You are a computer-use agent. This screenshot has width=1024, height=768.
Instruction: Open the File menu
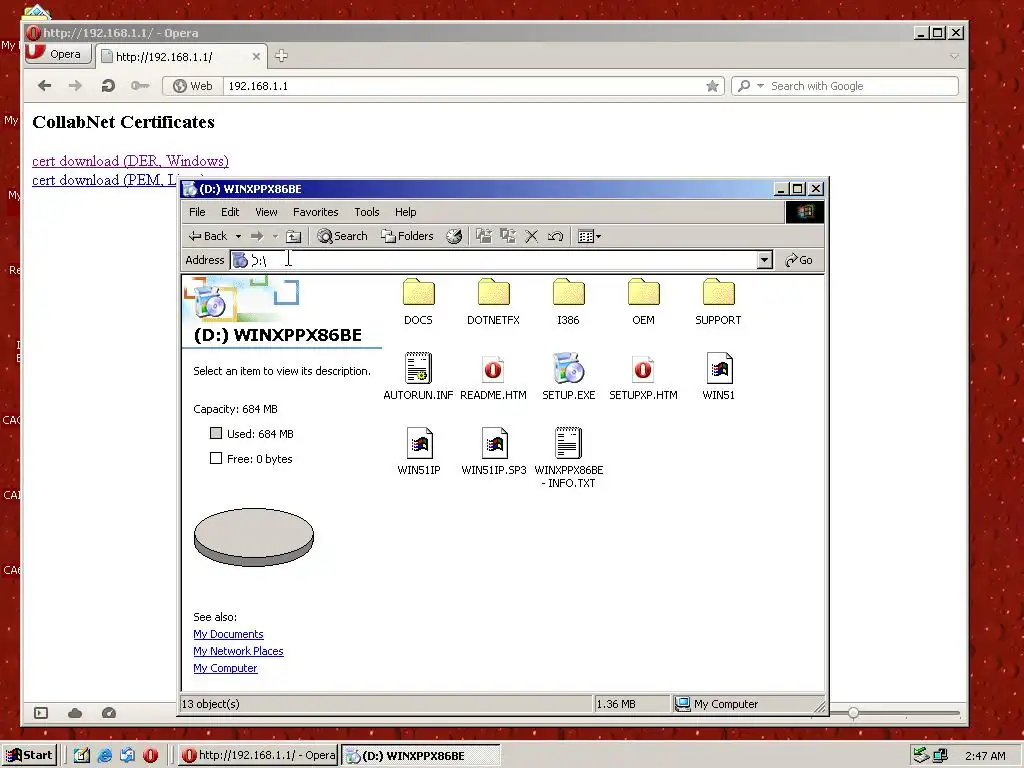coord(197,212)
